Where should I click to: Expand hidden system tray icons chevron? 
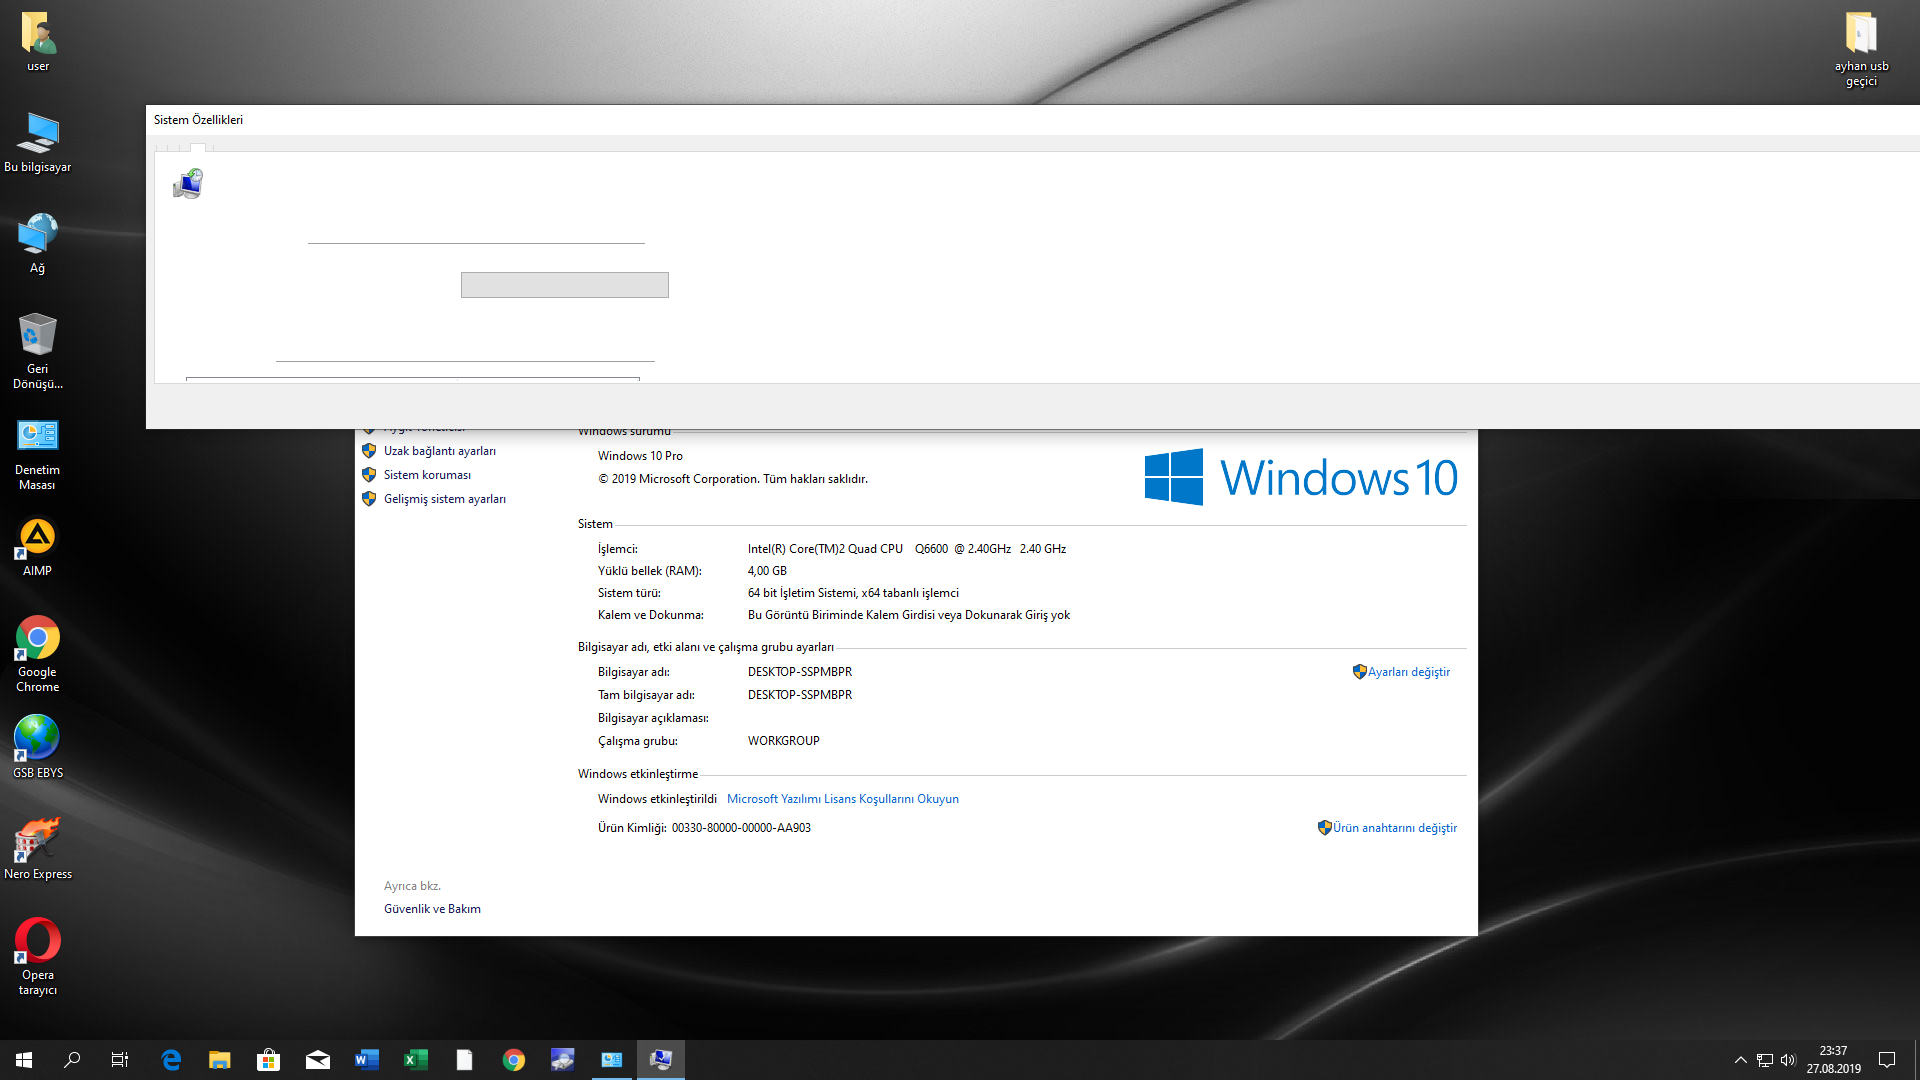point(1741,1060)
